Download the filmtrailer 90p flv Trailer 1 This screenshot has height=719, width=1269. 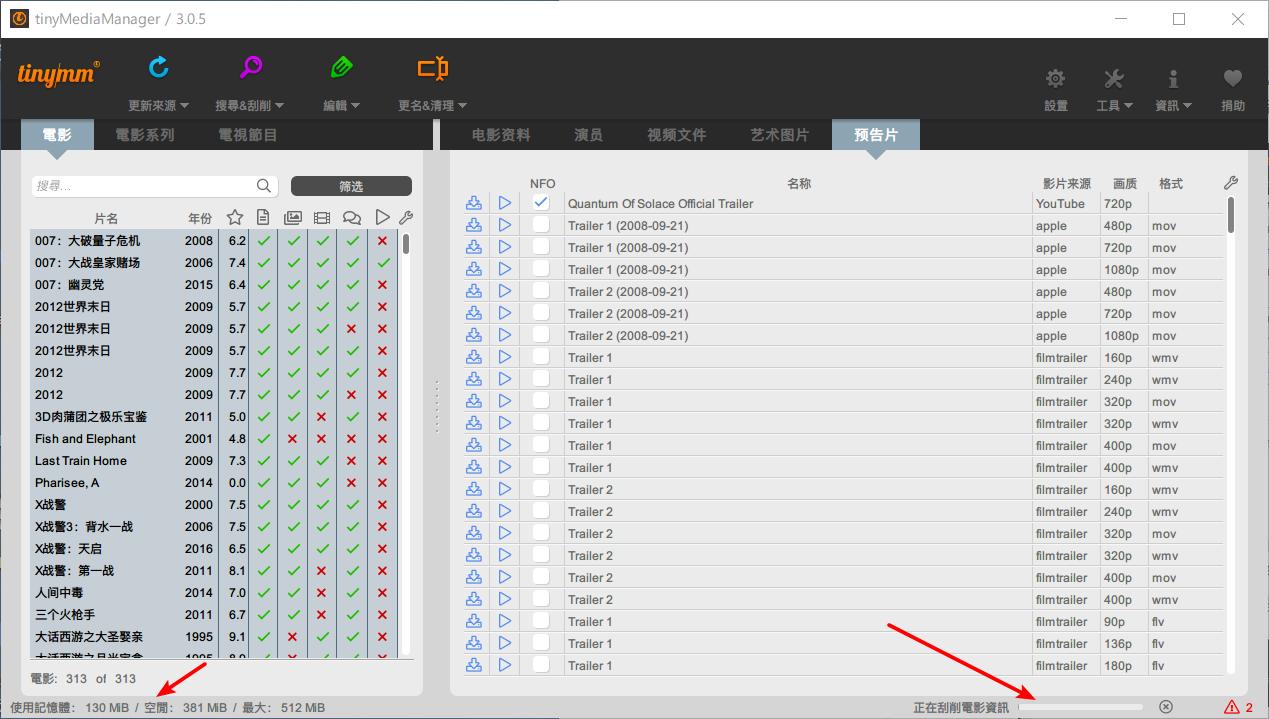(x=474, y=621)
